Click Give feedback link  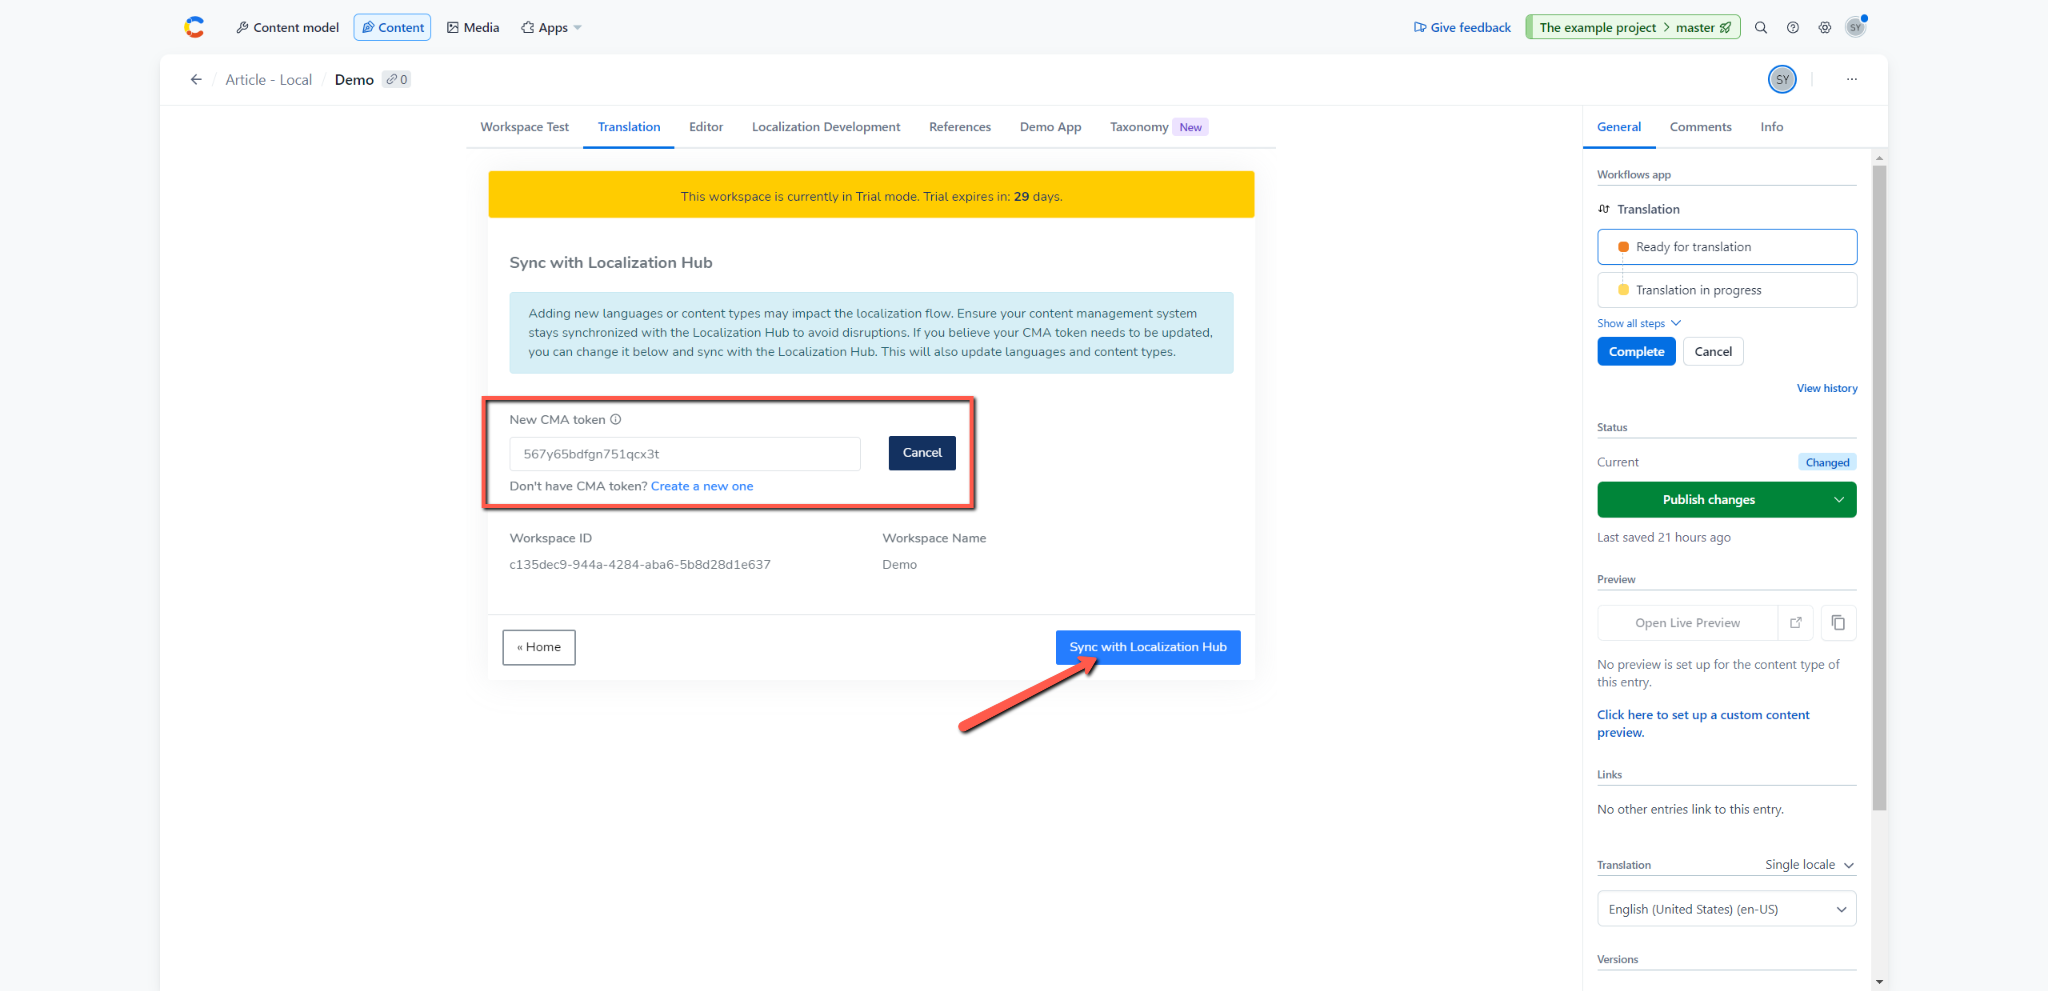[x=1462, y=28]
